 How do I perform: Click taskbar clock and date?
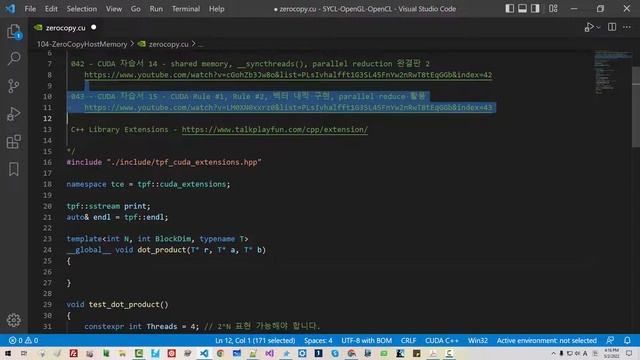pos(611,353)
